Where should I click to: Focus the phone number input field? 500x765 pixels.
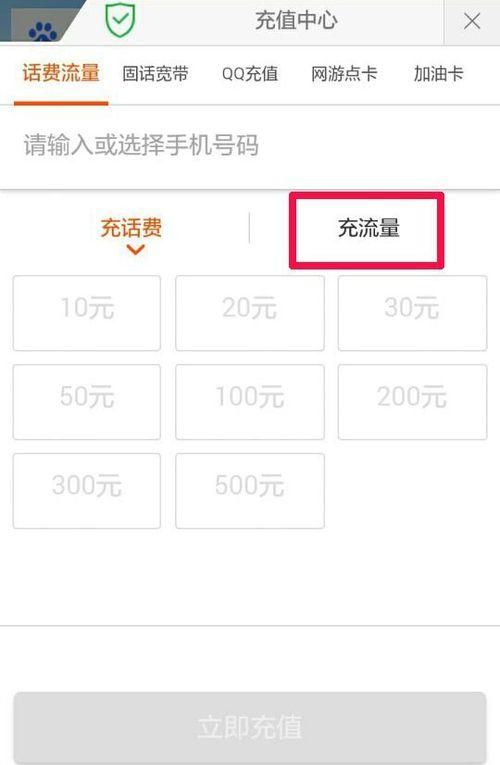[250, 145]
